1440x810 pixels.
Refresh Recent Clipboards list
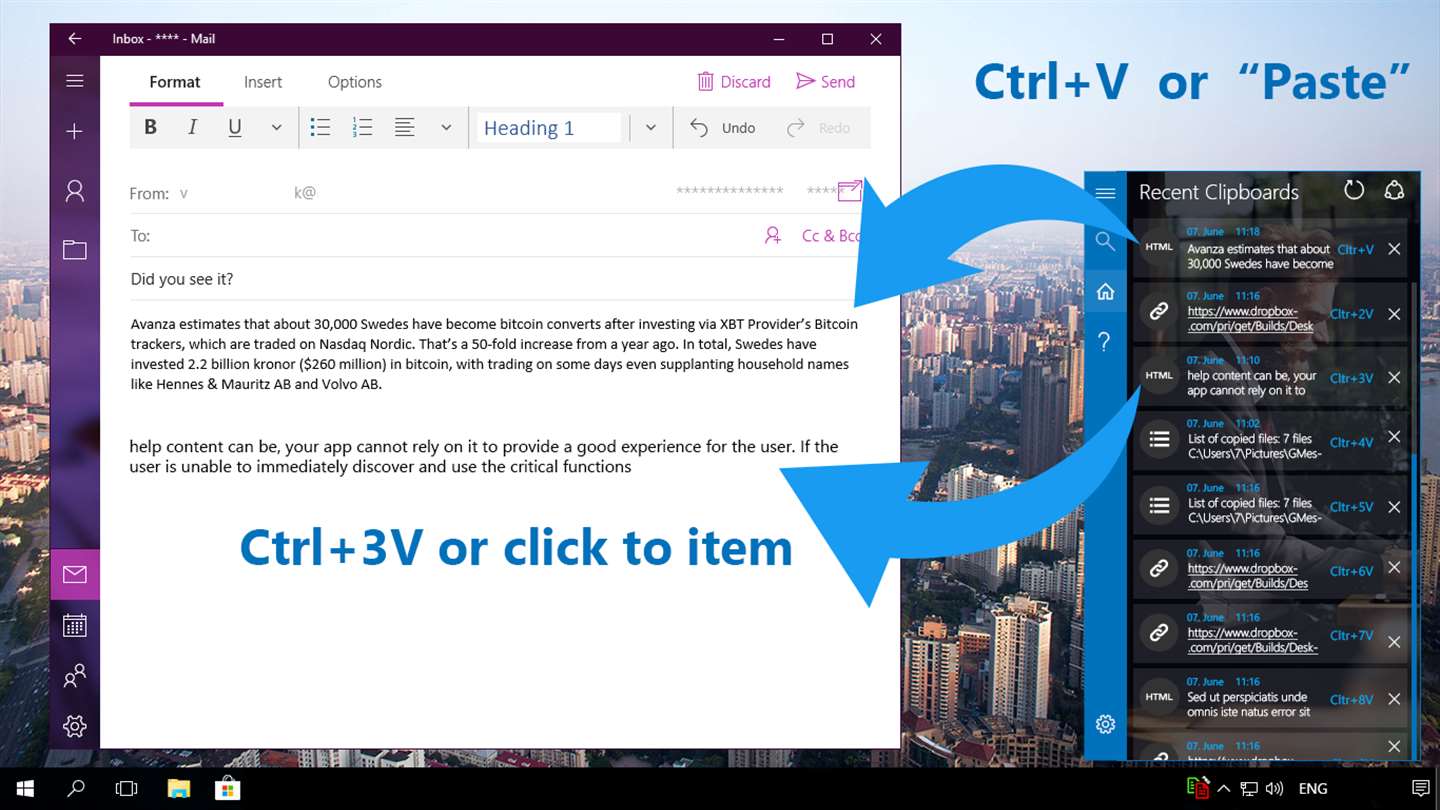[1354, 190]
